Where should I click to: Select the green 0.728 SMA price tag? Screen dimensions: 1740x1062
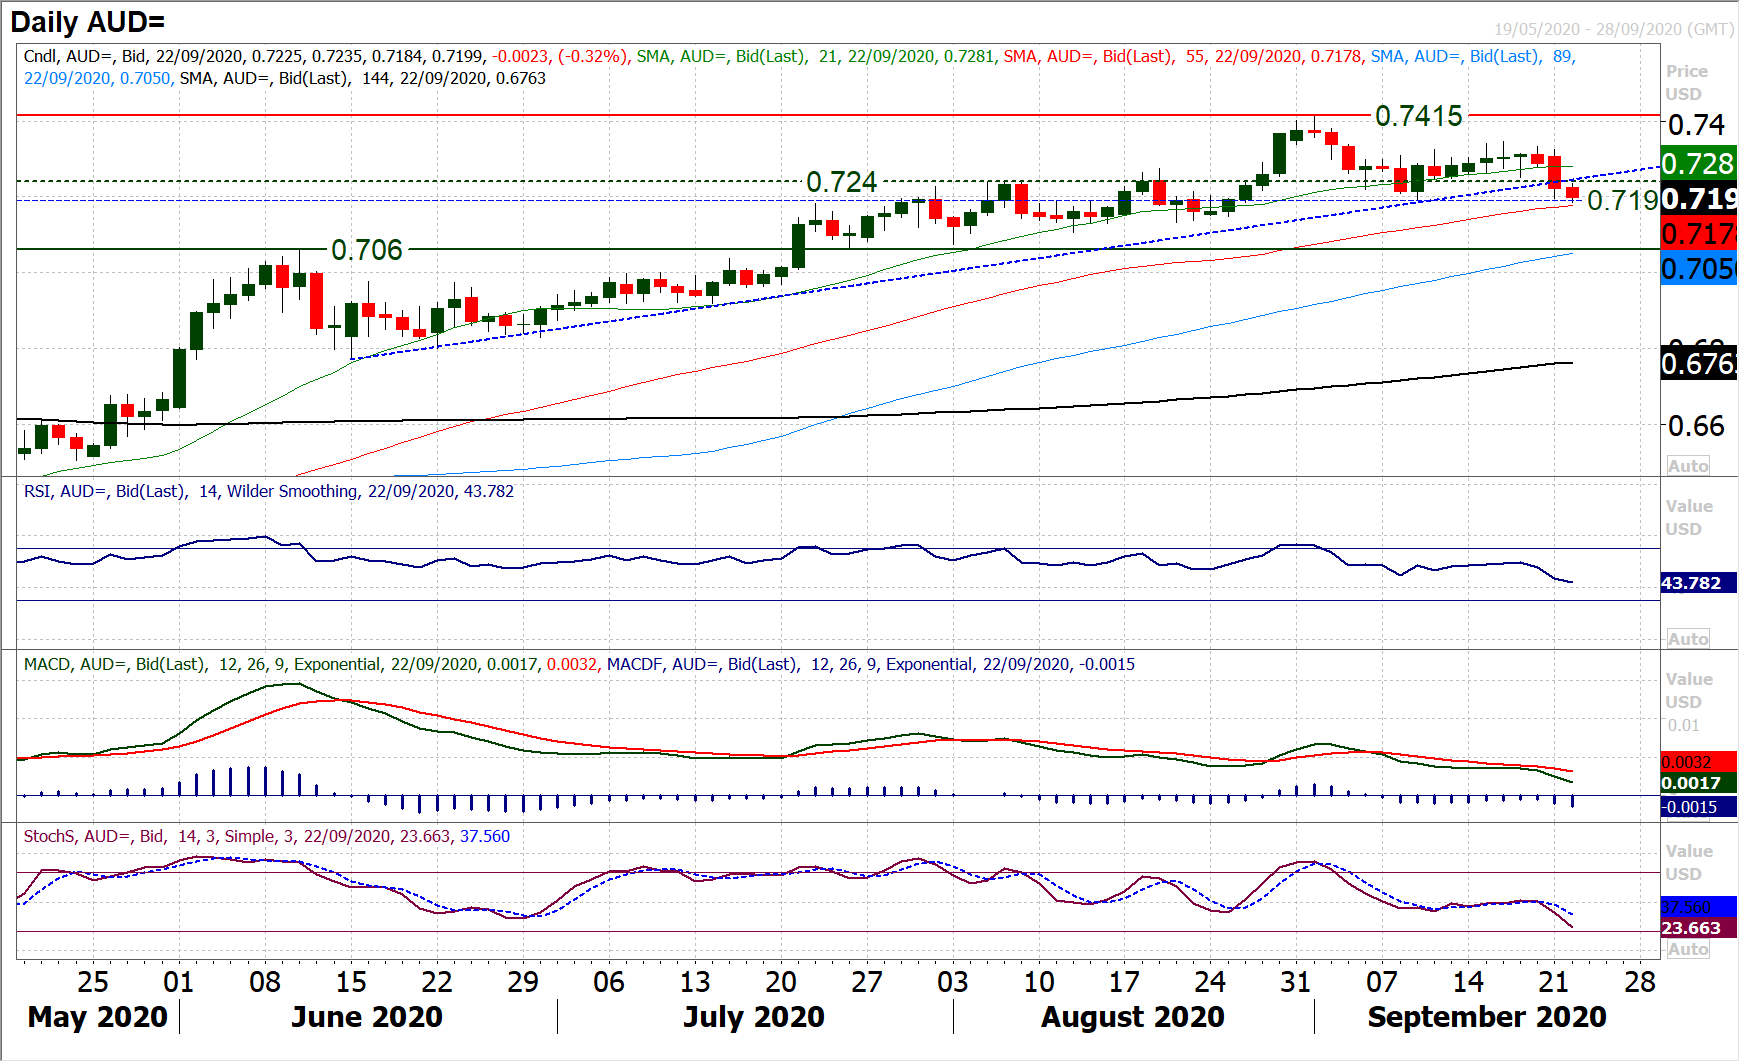tap(1699, 163)
